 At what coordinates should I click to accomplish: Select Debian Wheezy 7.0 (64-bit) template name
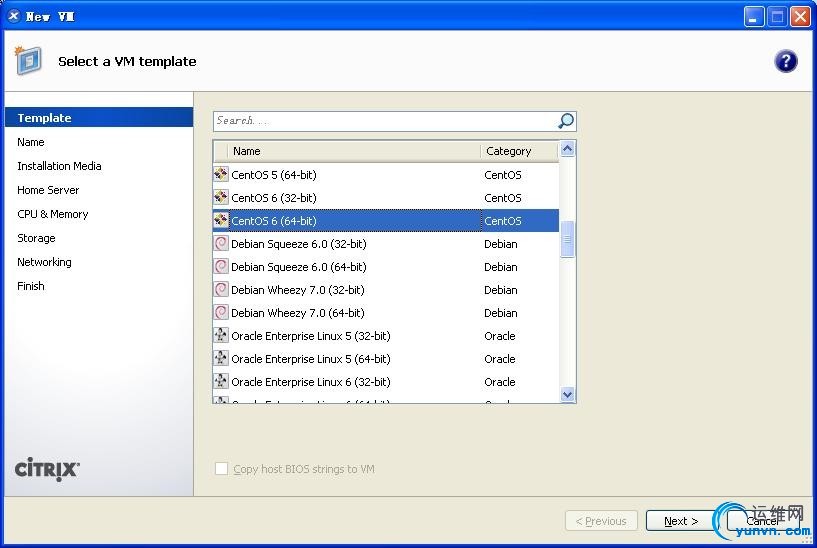click(298, 312)
